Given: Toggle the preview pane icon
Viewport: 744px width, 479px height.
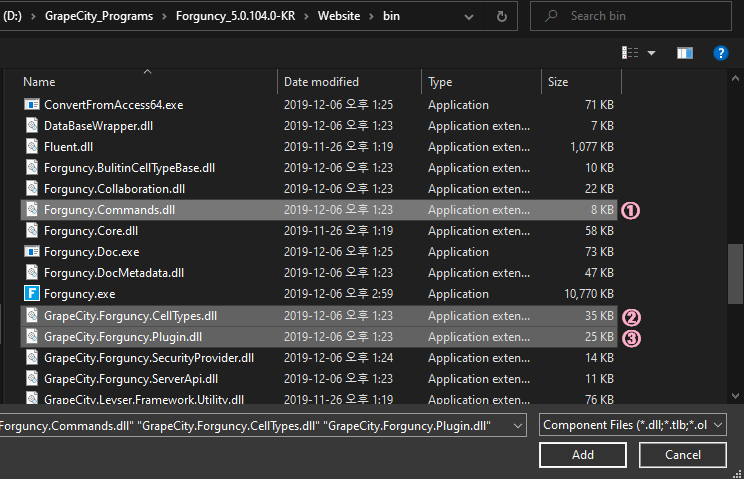Looking at the screenshot, I should point(685,52).
